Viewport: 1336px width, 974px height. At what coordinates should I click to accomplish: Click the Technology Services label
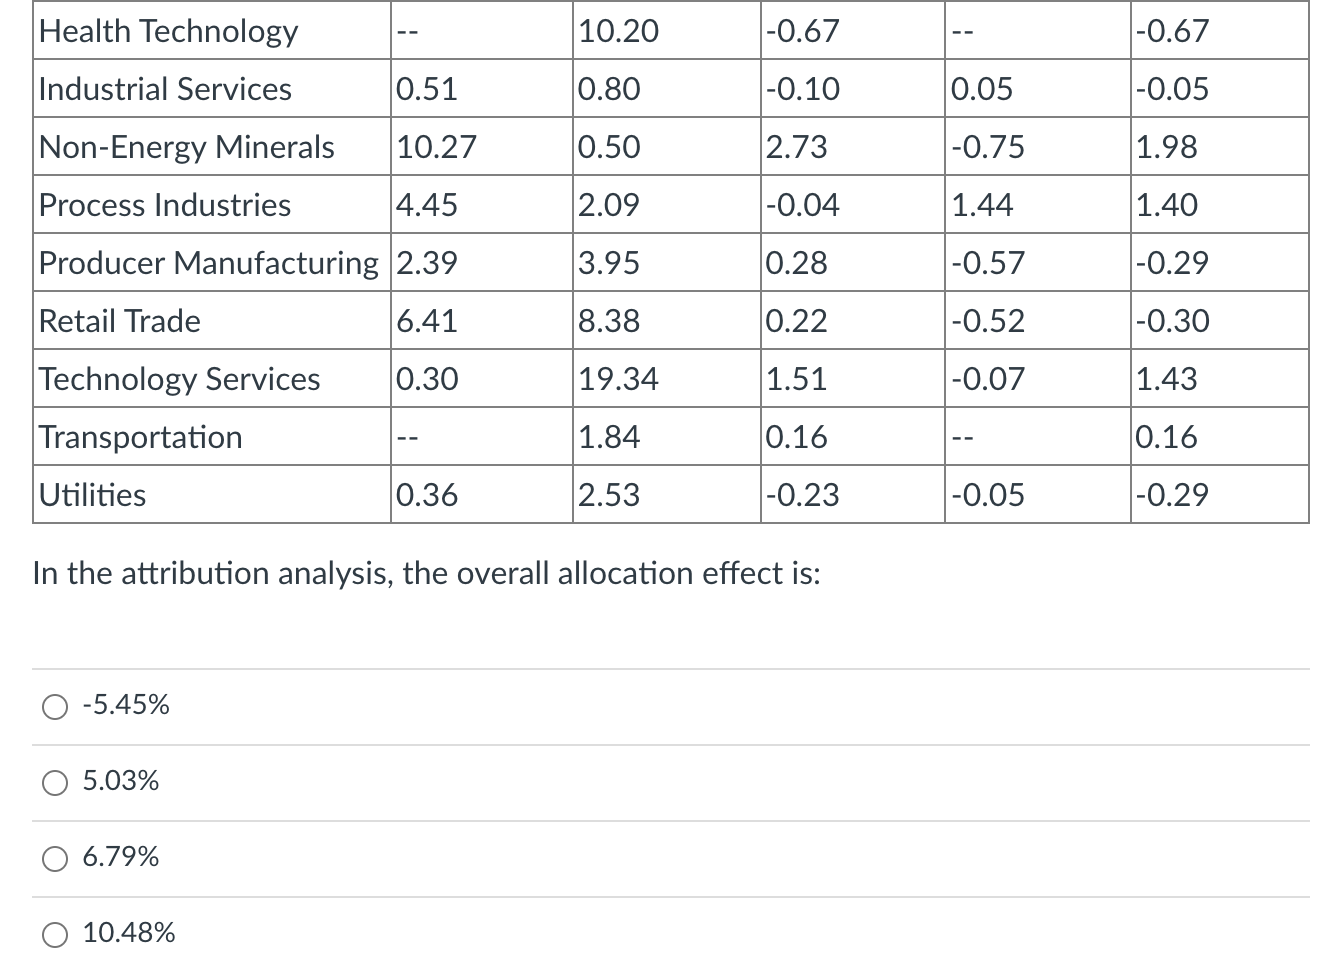click(x=179, y=379)
